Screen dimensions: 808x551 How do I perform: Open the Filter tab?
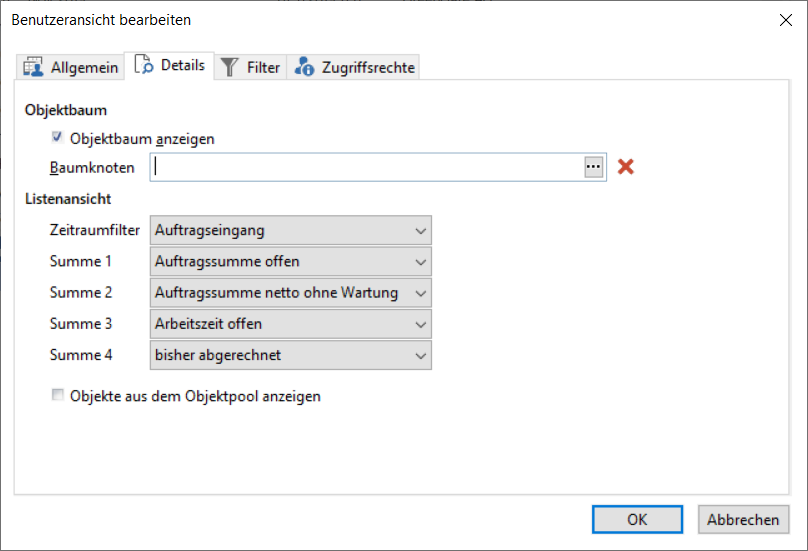[x=250, y=67]
